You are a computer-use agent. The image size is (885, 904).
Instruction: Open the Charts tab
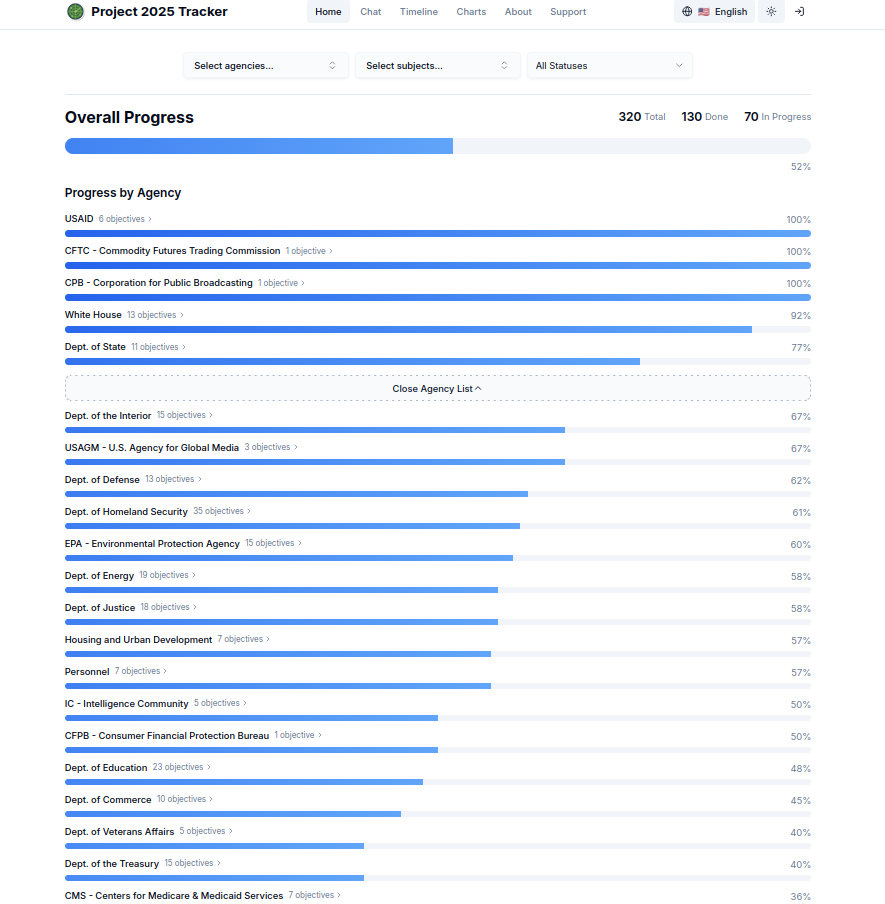[x=471, y=12]
